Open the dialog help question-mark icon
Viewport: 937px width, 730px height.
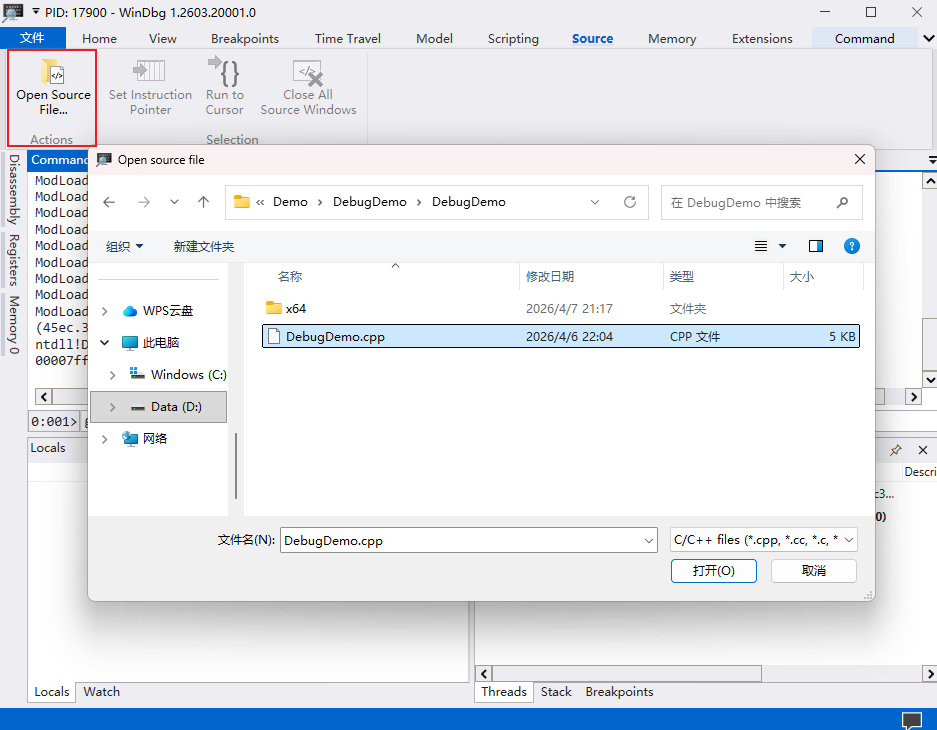coord(851,246)
